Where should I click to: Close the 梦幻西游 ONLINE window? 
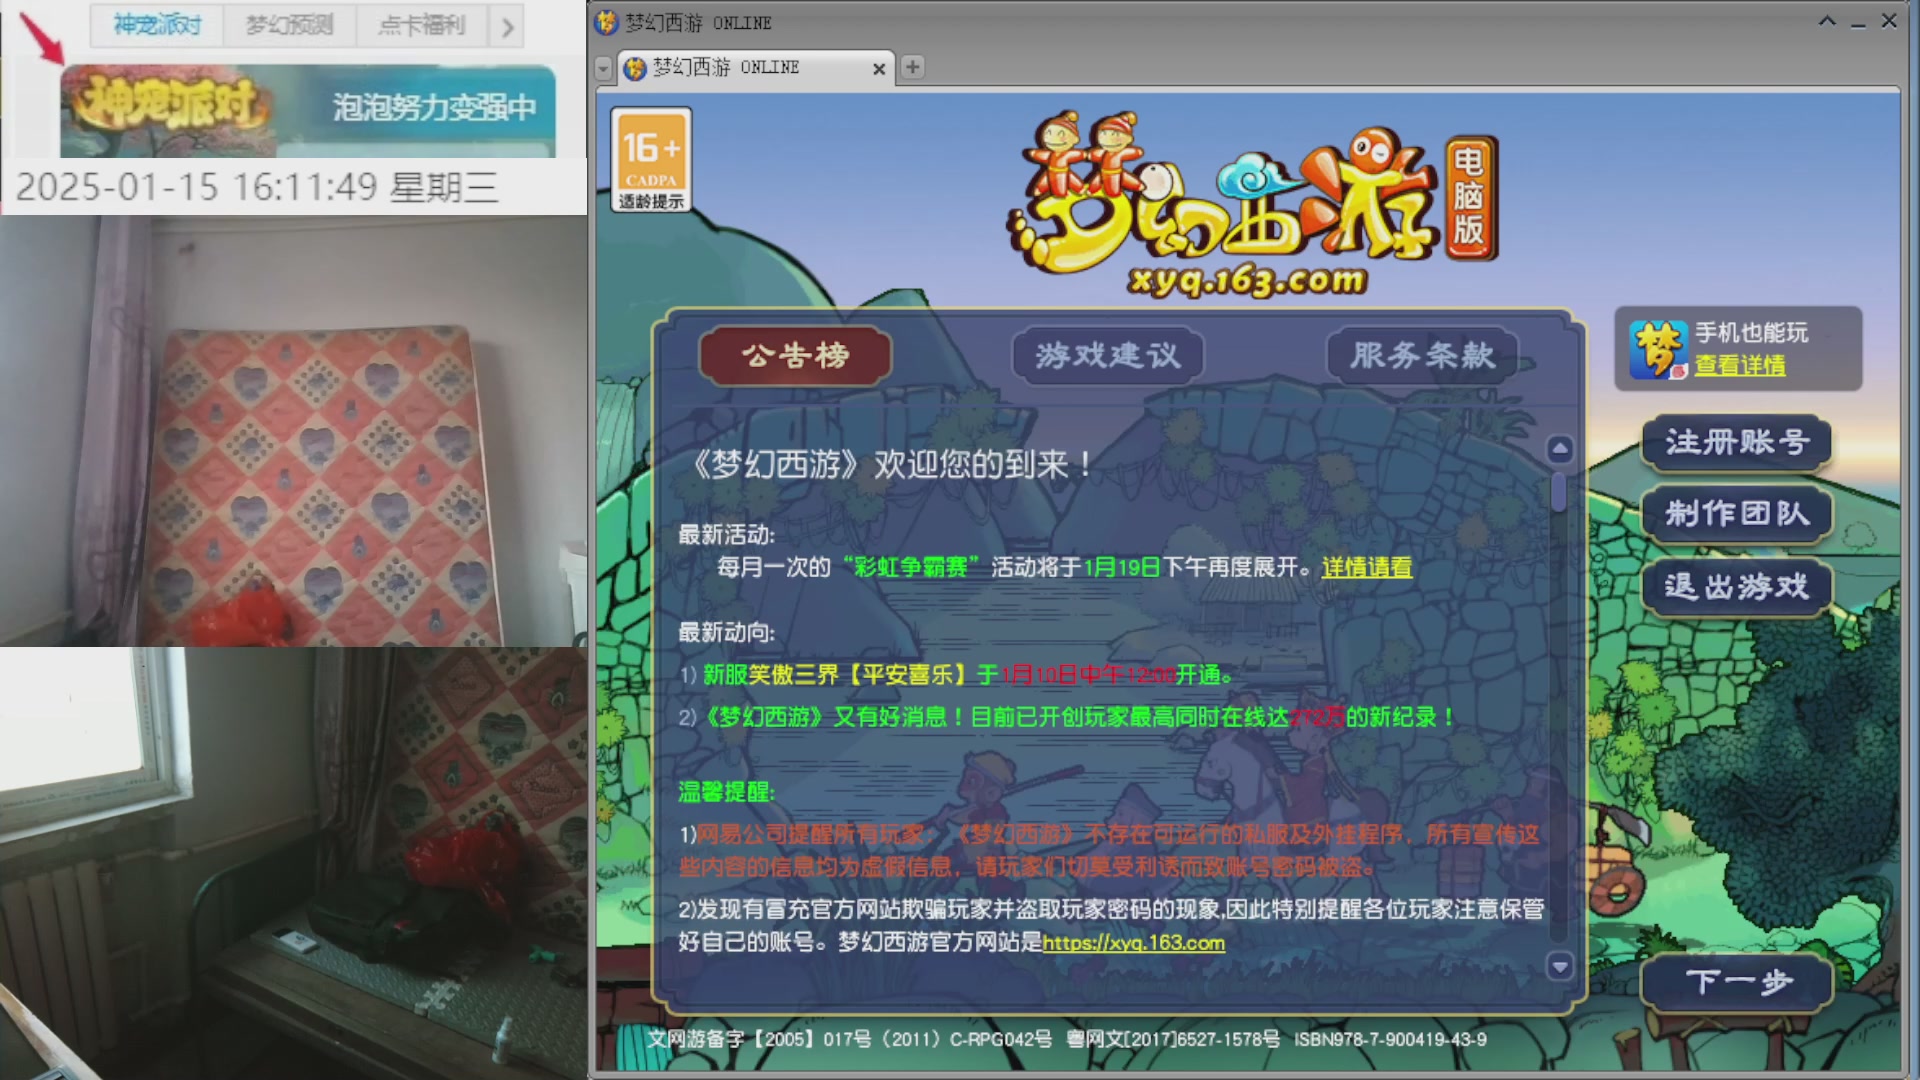pos(1889,21)
